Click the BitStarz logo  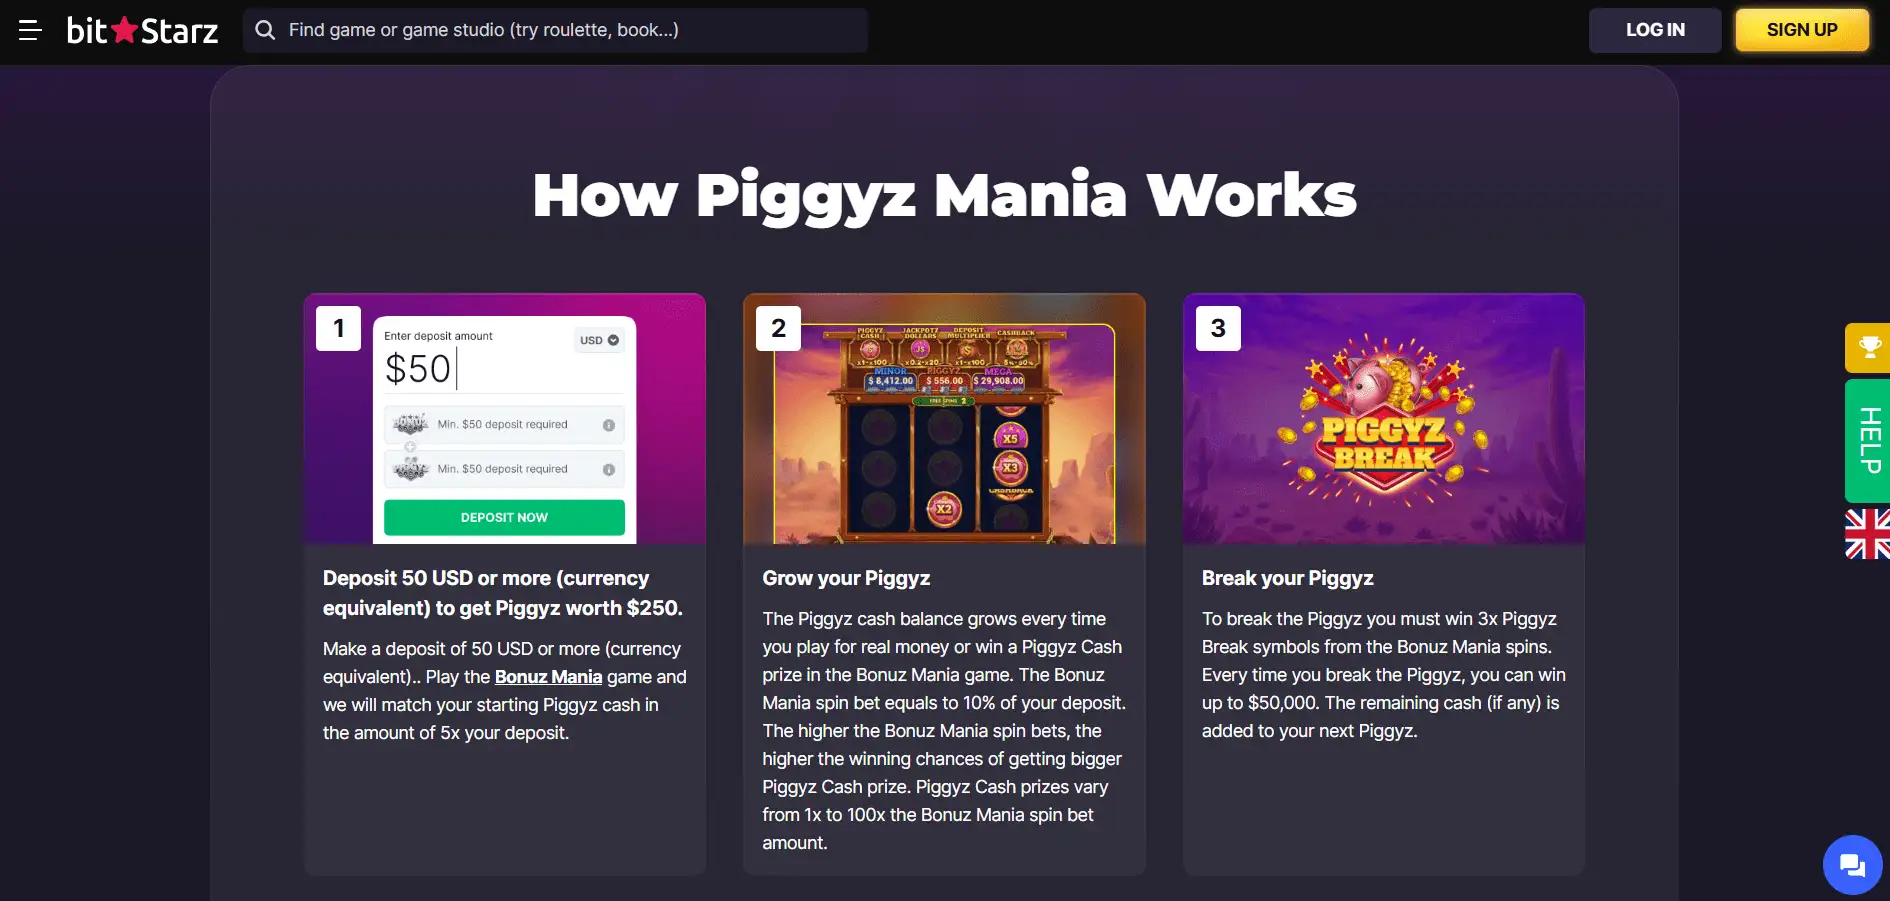tap(142, 30)
